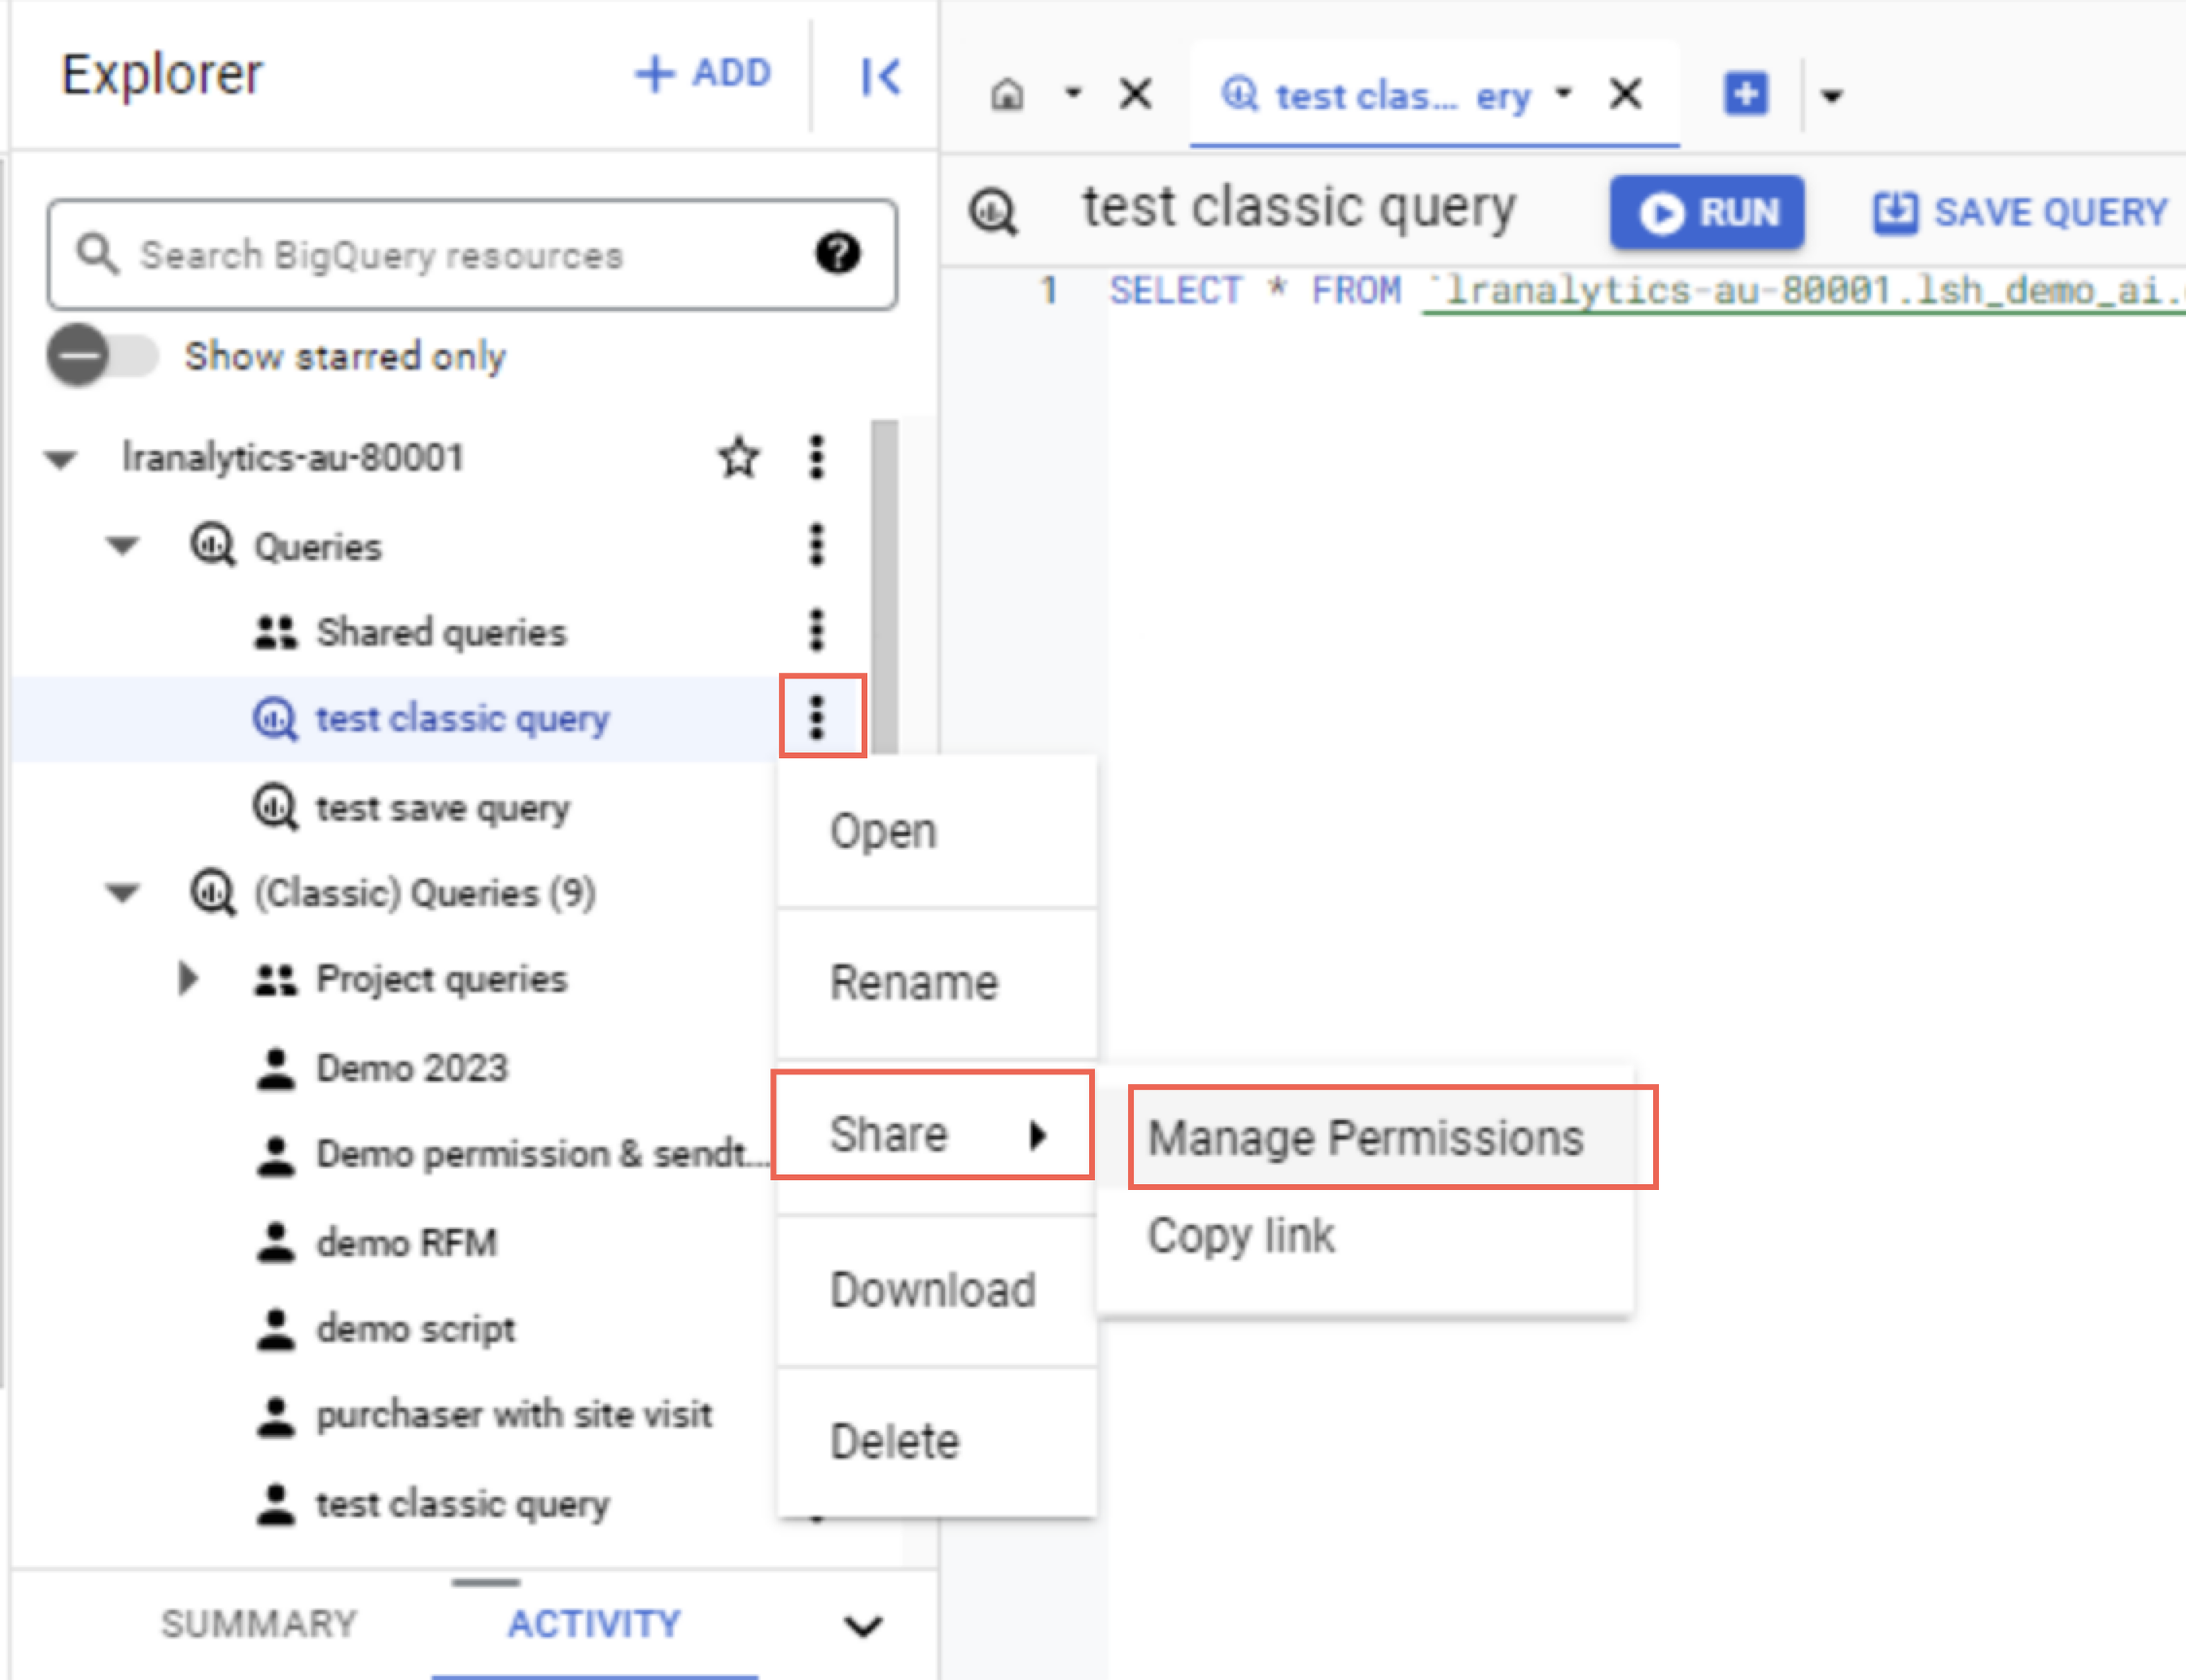Collapse the Explorer panel with the arrow icon
2186x1680 pixels.
(880, 76)
